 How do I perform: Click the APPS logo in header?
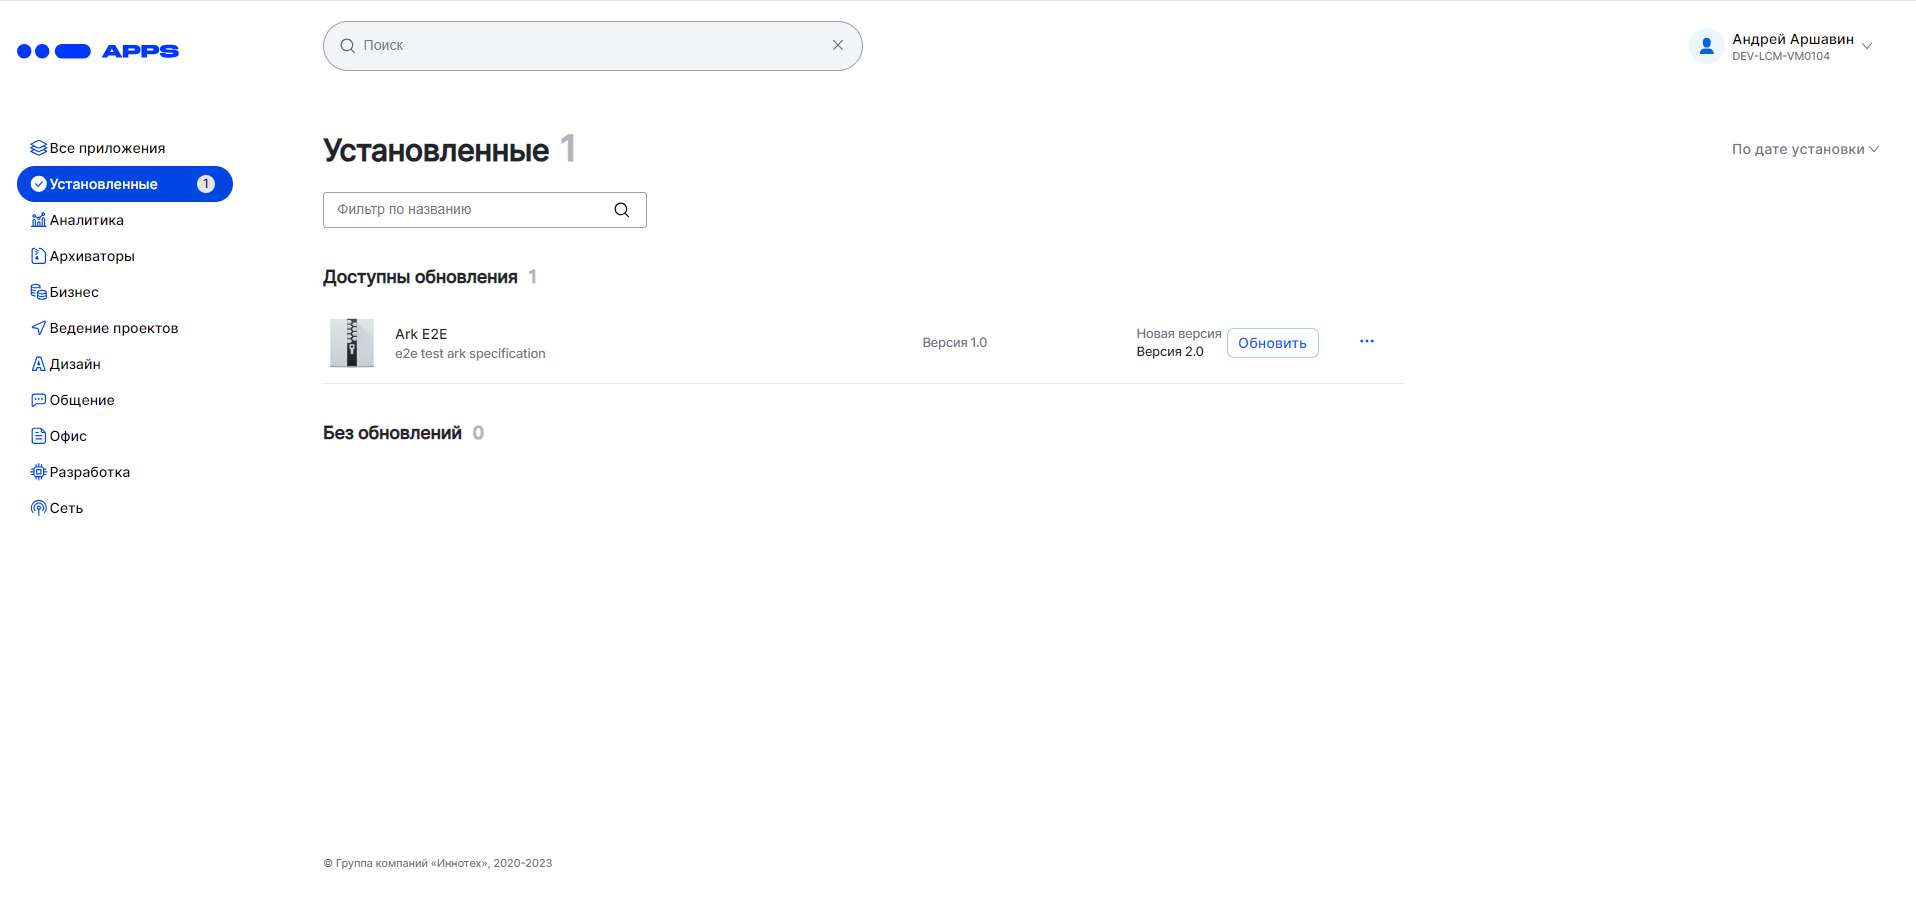(98, 51)
